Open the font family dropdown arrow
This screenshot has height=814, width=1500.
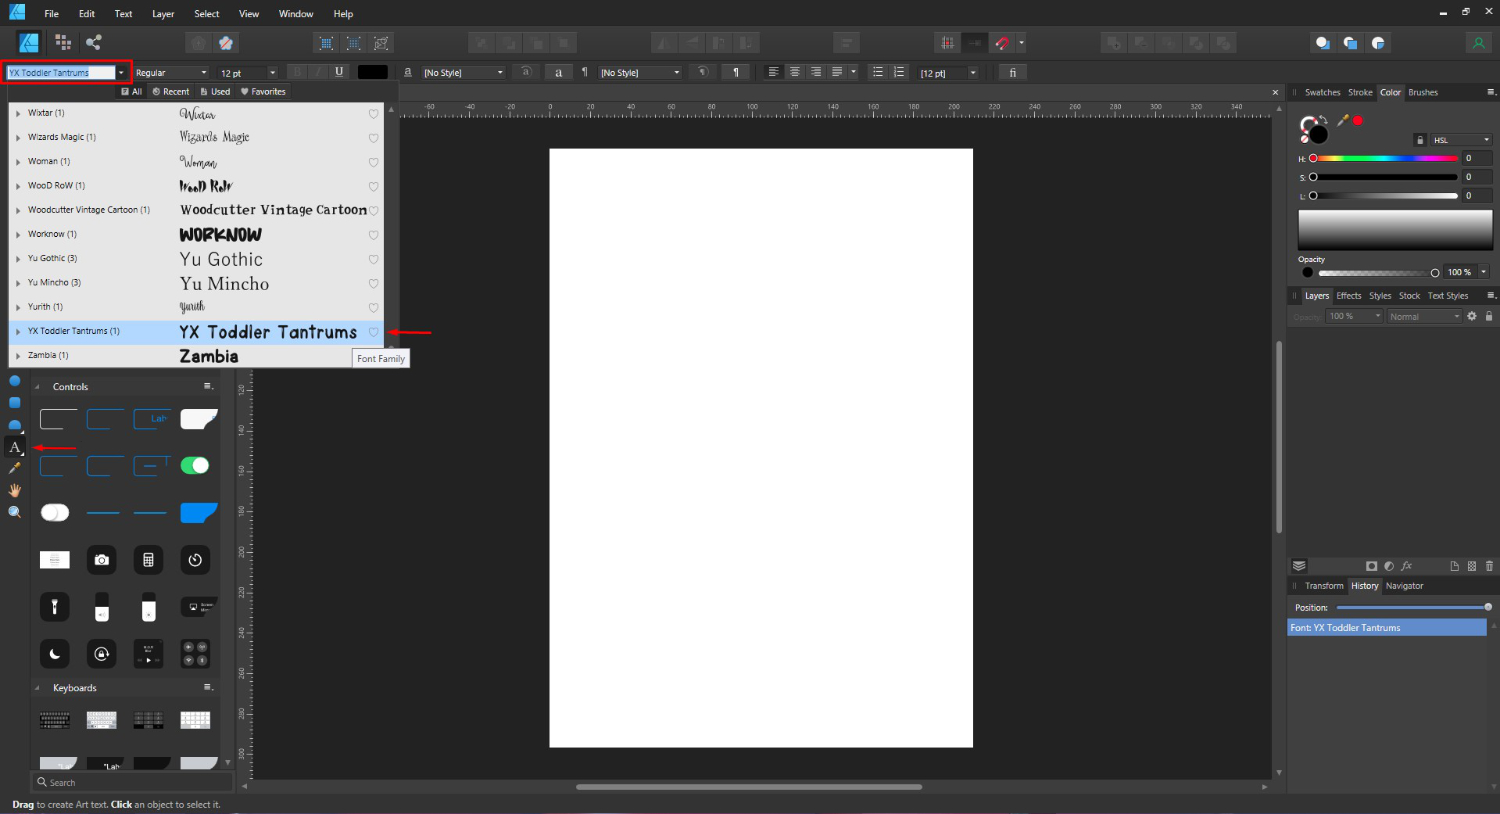pos(122,72)
